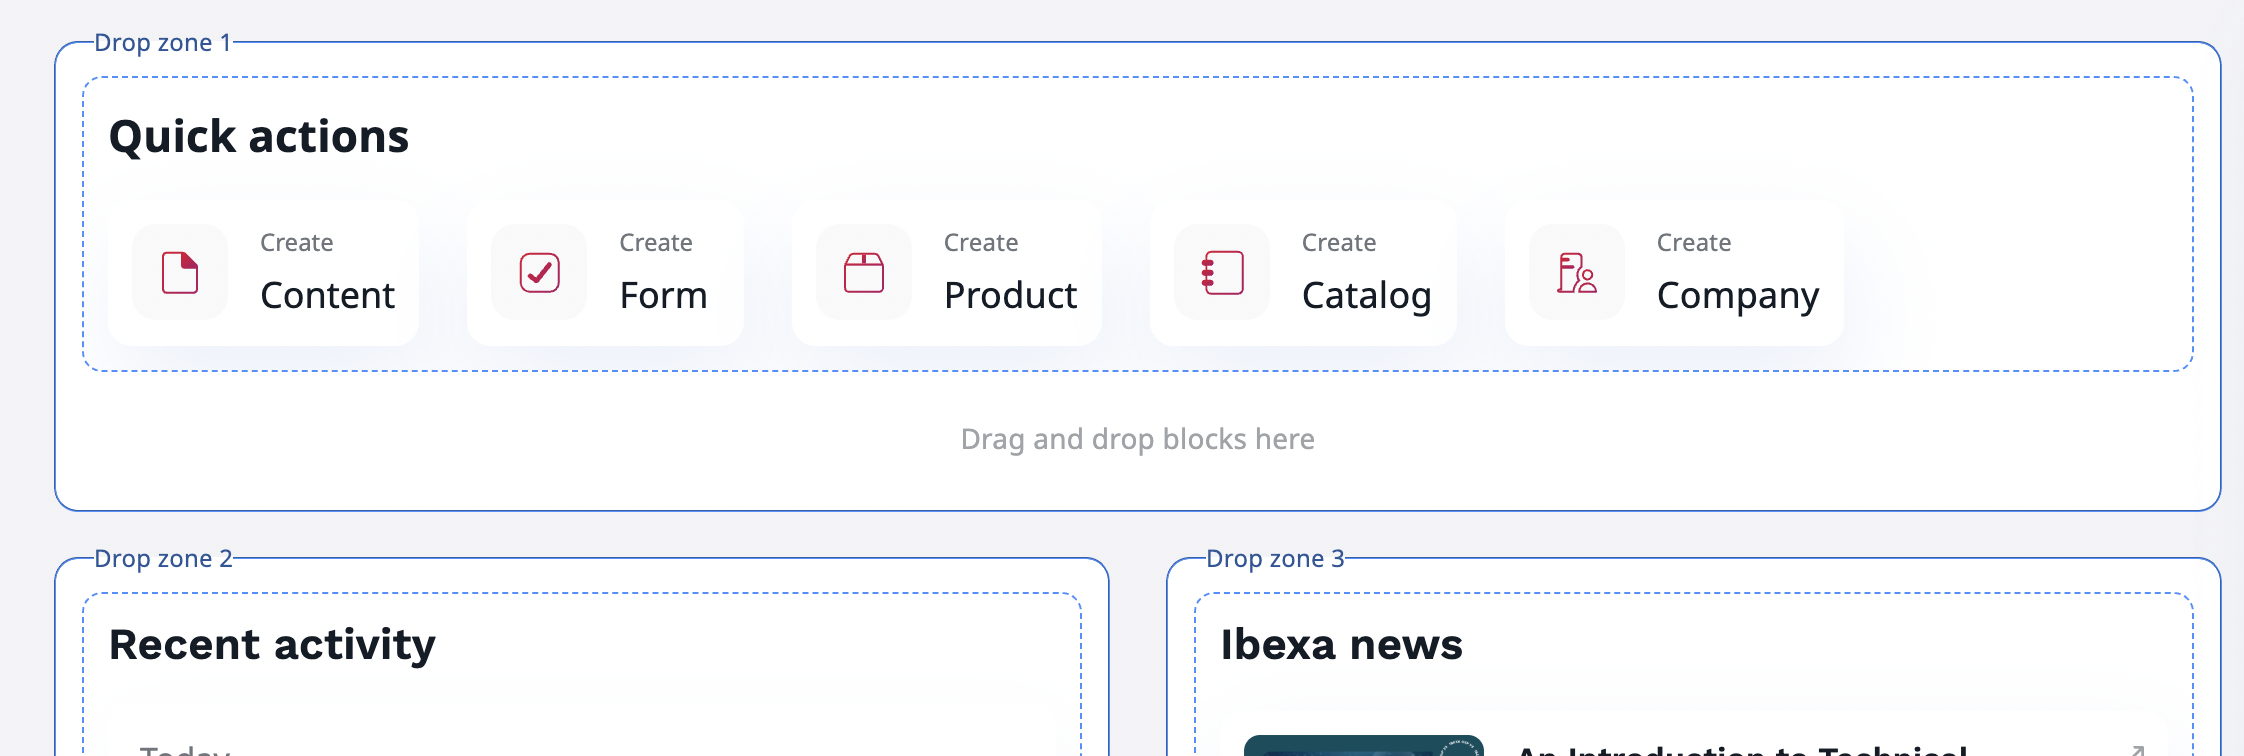Create a new Catalog from quick actions
The image size is (2244, 756).
1304,272
